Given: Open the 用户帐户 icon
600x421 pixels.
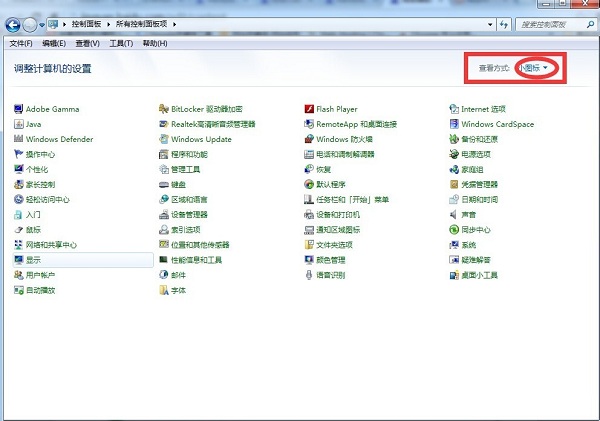Looking at the screenshot, I should point(18,275).
